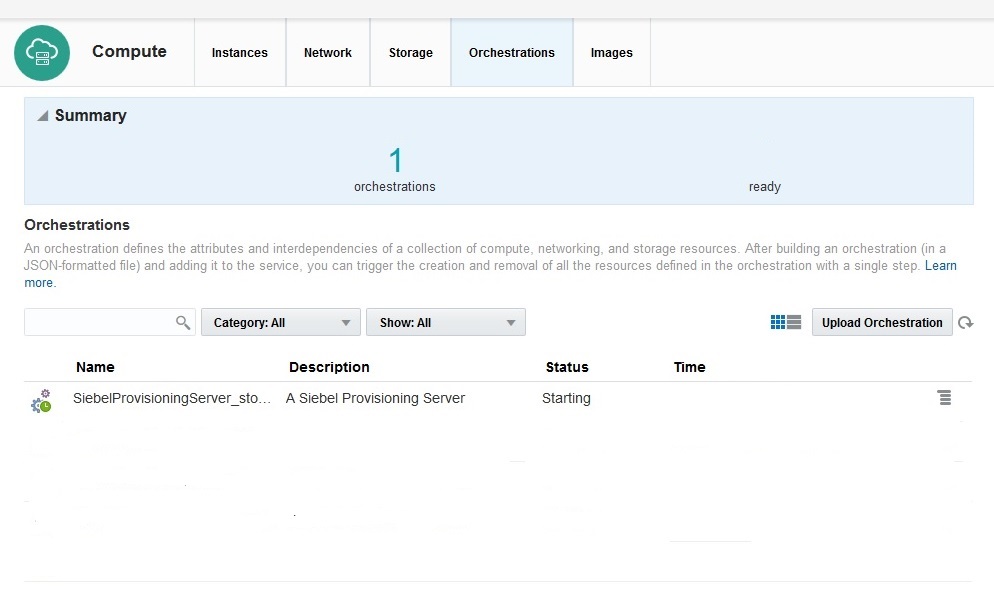Image resolution: width=994 pixels, height=591 pixels.
Task: Click the SiebelProvisioningServer status gear icon
Action: (x=41, y=399)
